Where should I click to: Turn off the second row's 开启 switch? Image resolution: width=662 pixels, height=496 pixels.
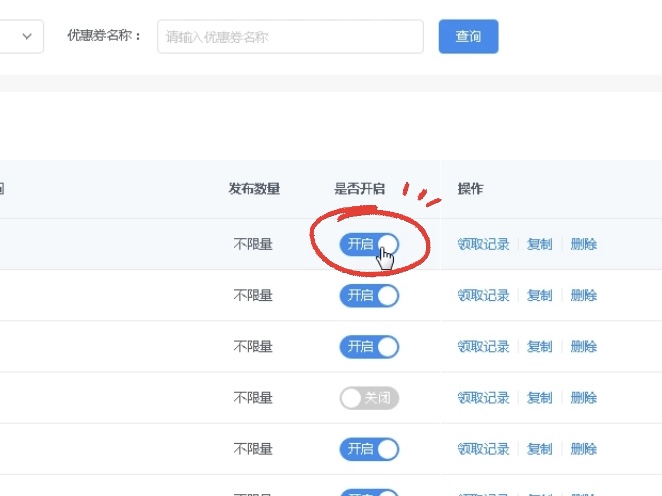tap(369, 295)
